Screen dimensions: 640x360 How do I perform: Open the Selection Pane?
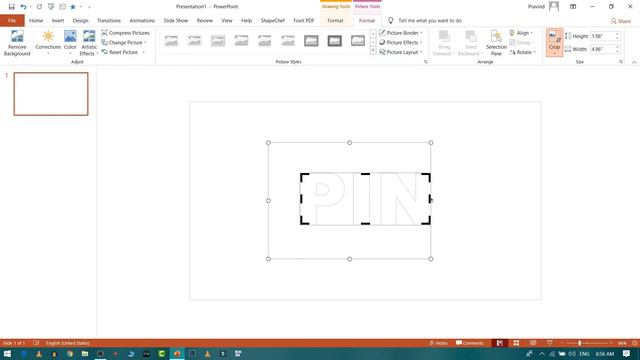tap(496, 43)
